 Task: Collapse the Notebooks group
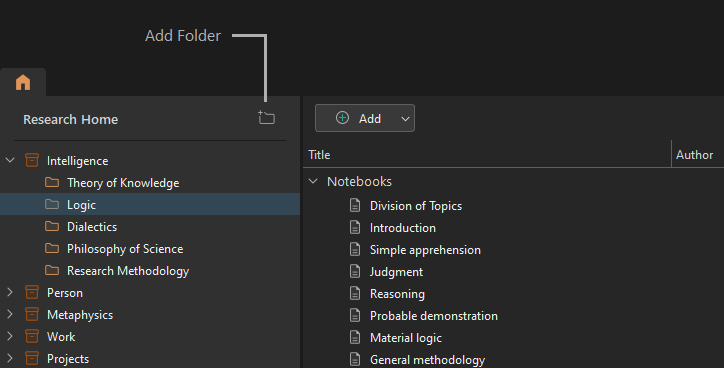coord(313,181)
